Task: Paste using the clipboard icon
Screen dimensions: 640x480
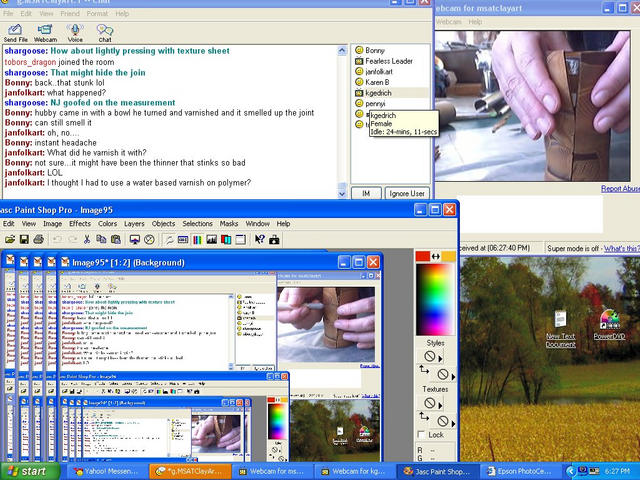Action: tap(116, 240)
